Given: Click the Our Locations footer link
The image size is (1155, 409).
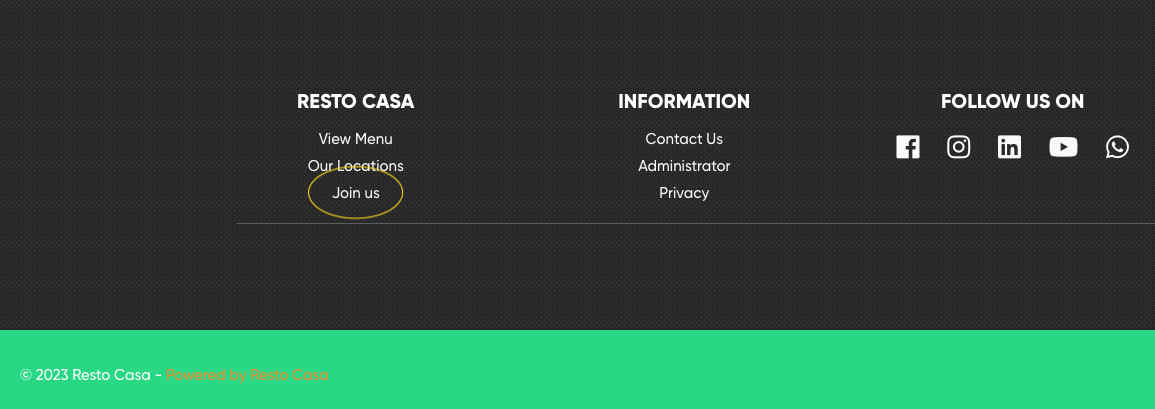Looking at the screenshot, I should tap(355, 166).
